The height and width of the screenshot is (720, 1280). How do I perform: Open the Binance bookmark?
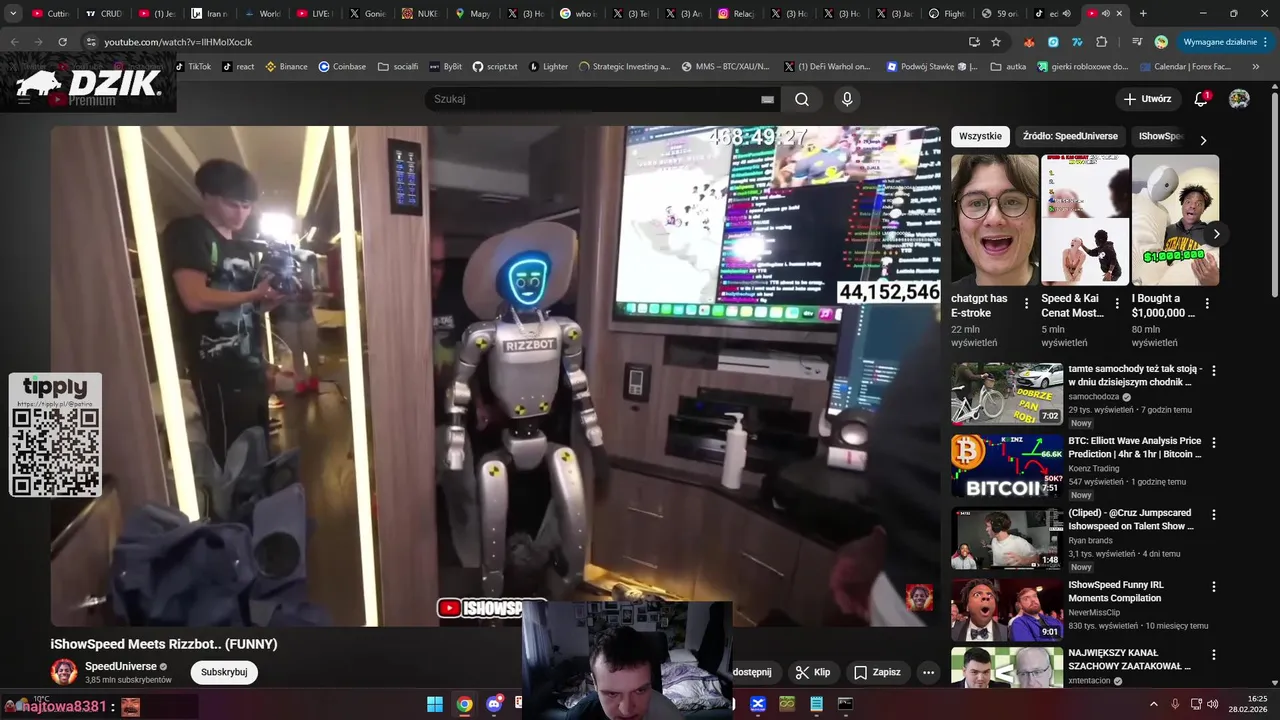[x=286, y=67]
